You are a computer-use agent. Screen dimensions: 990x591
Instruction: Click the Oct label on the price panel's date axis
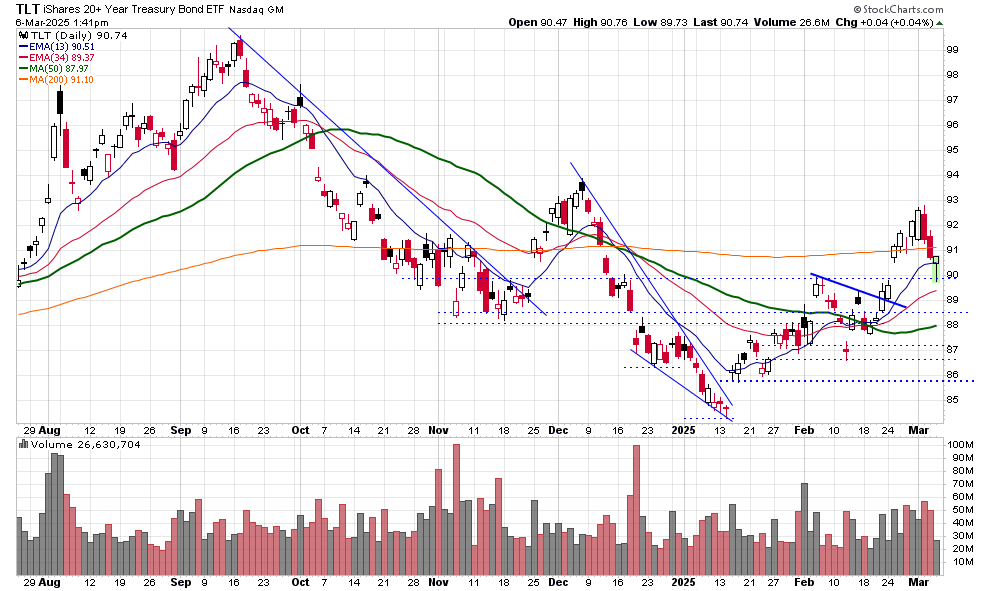point(301,431)
